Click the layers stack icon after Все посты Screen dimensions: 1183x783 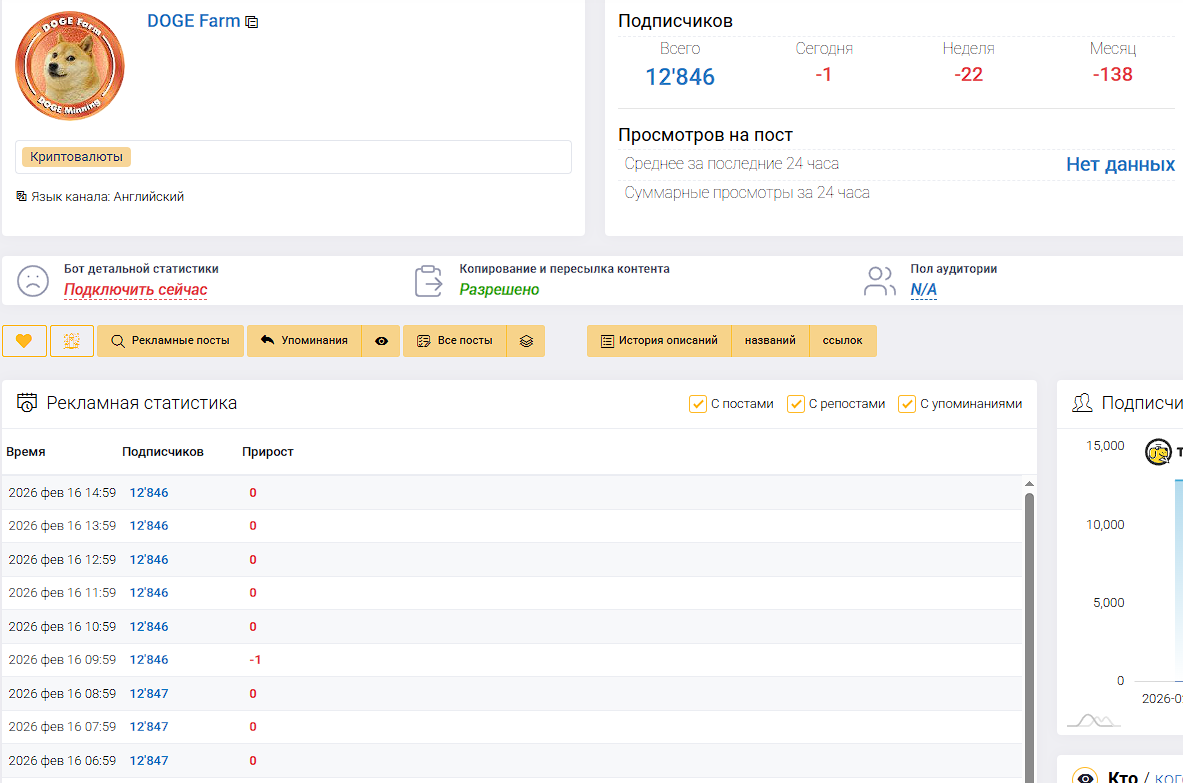point(526,341)
